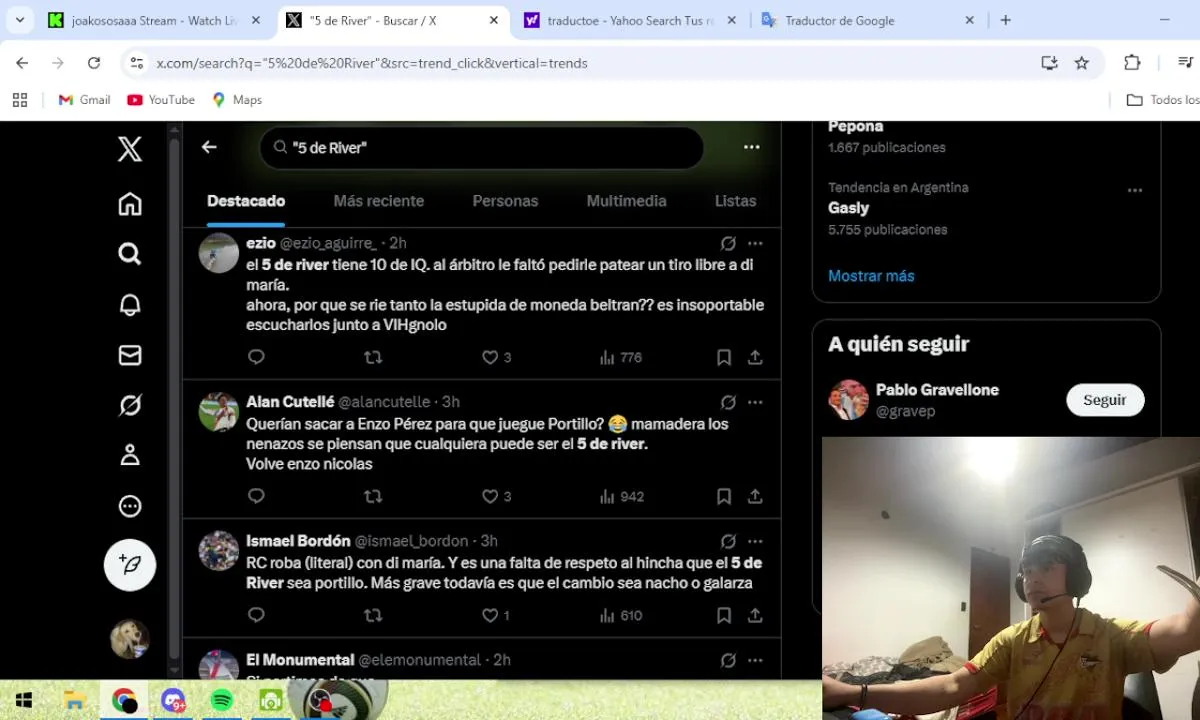Go to Home in X sidebar
The image size is (1200, 720).
click(x=130, y=204)
